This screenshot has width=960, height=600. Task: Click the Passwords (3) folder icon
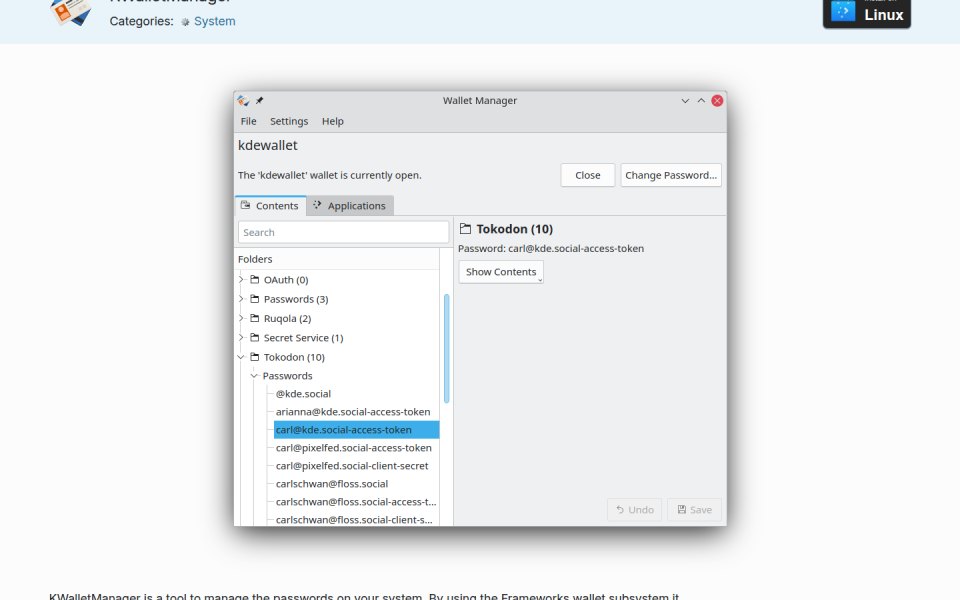(255, 299)
